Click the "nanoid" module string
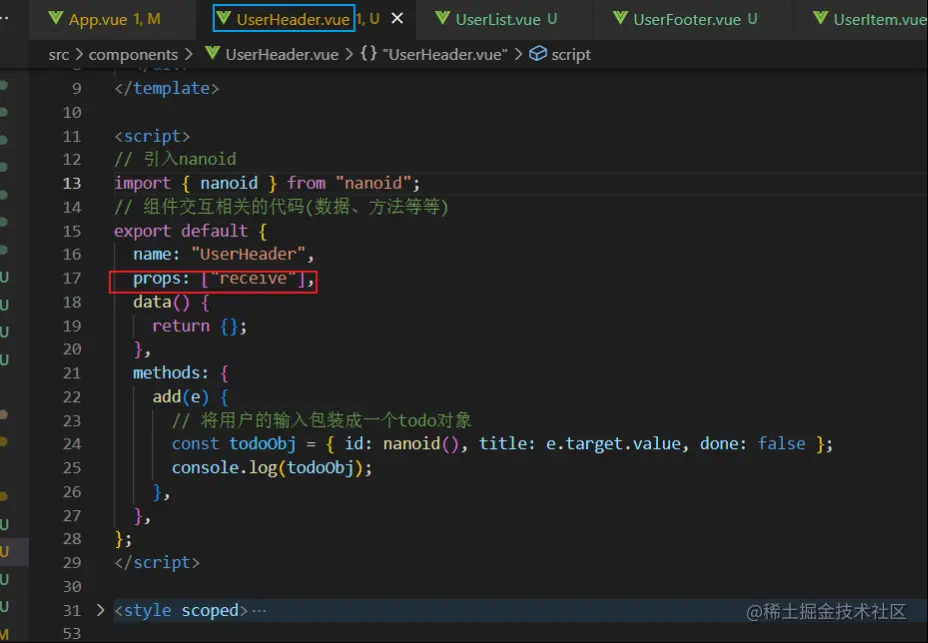The height and width of the screenshot is (643, 928). pos(373,183)
